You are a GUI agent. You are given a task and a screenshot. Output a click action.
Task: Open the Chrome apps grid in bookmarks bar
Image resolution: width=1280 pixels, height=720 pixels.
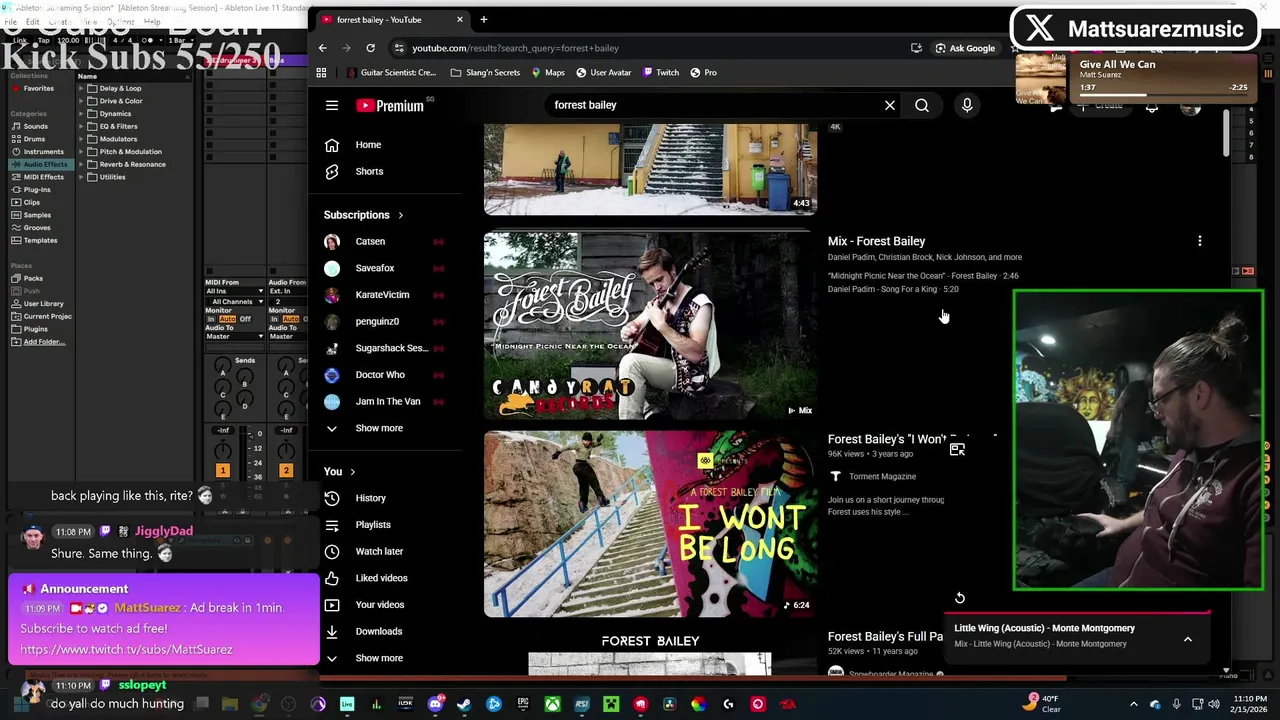321,73
